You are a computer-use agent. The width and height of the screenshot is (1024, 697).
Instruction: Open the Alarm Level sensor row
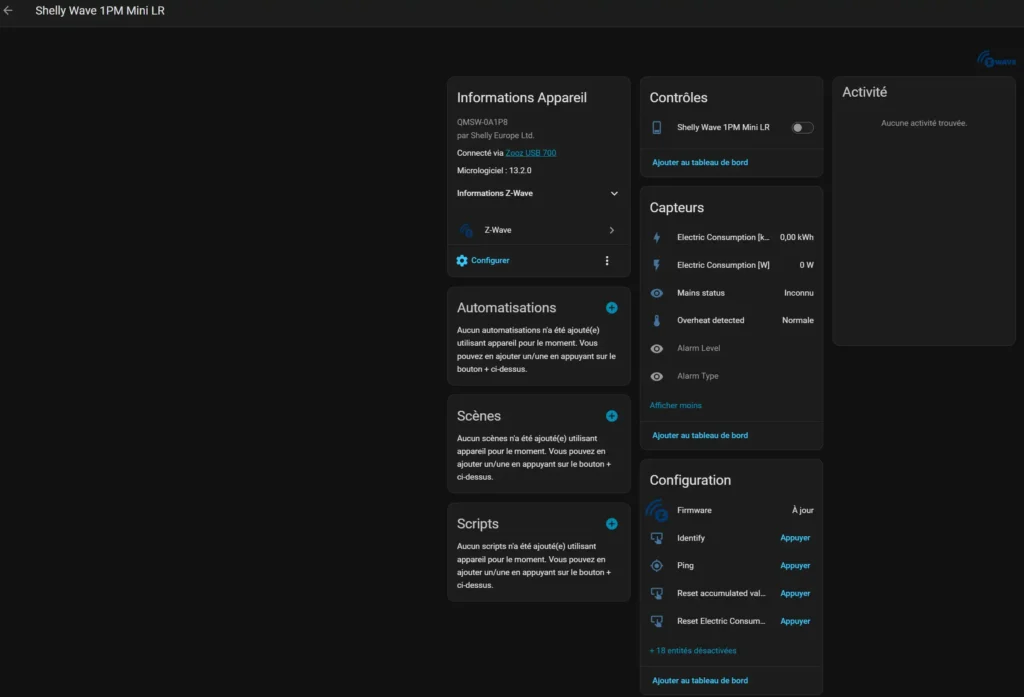[731, 349]
